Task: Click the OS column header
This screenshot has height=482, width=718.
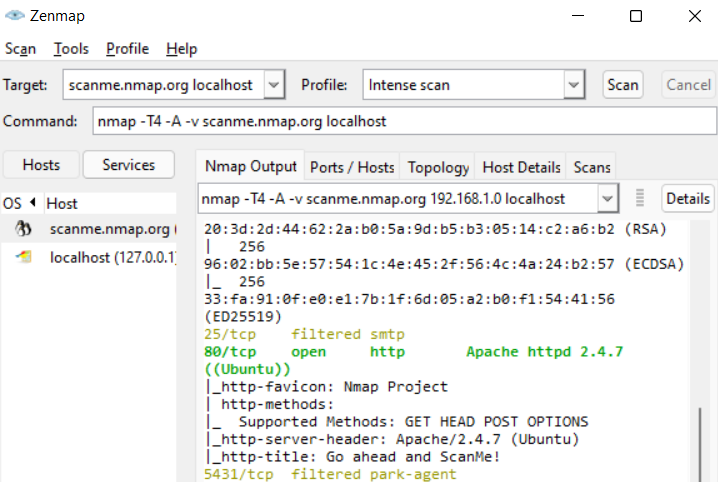Action: (x=22, y=203)
